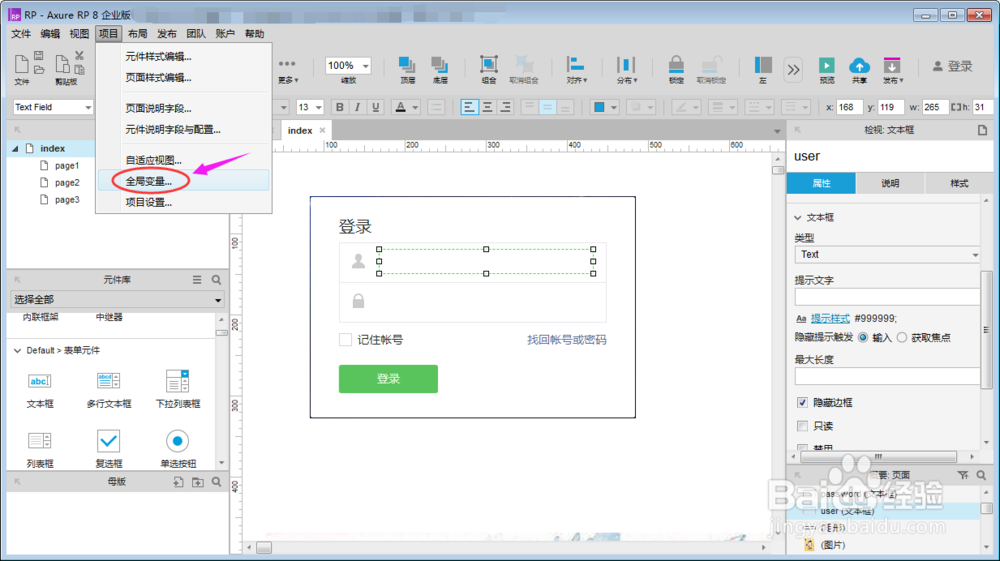Collapse the 文本框 properties section
Viewport: 1000px width, 561px height.
click(x=798, y=217)
